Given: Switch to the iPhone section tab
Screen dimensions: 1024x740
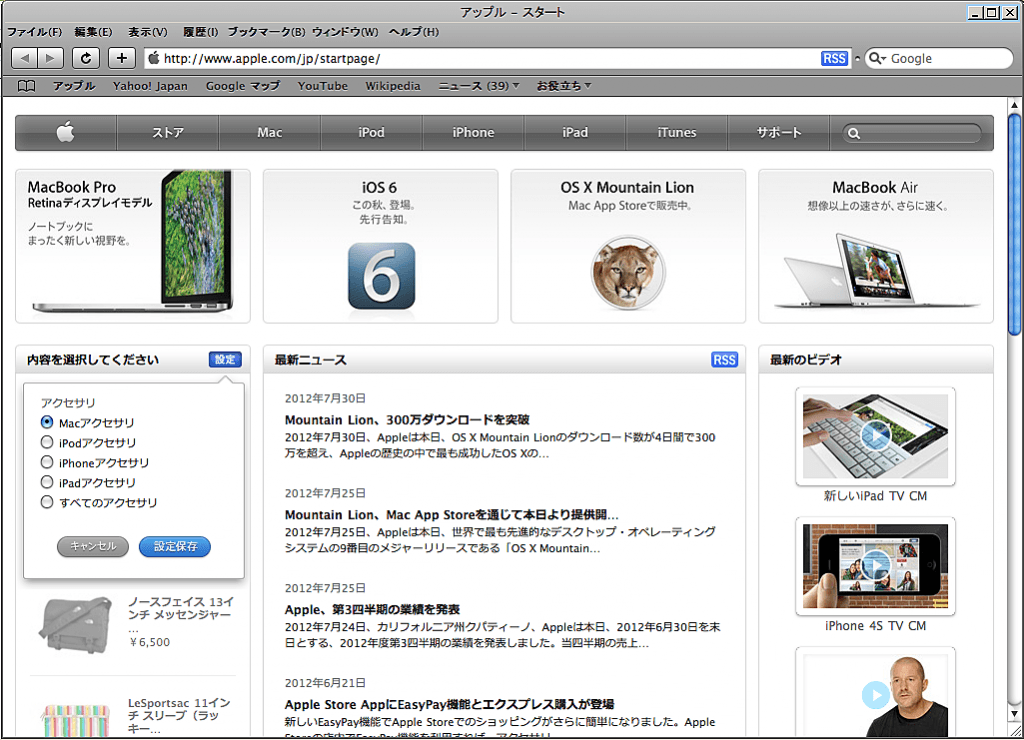Looking at the screenshot, I should [x=473, y=132].
